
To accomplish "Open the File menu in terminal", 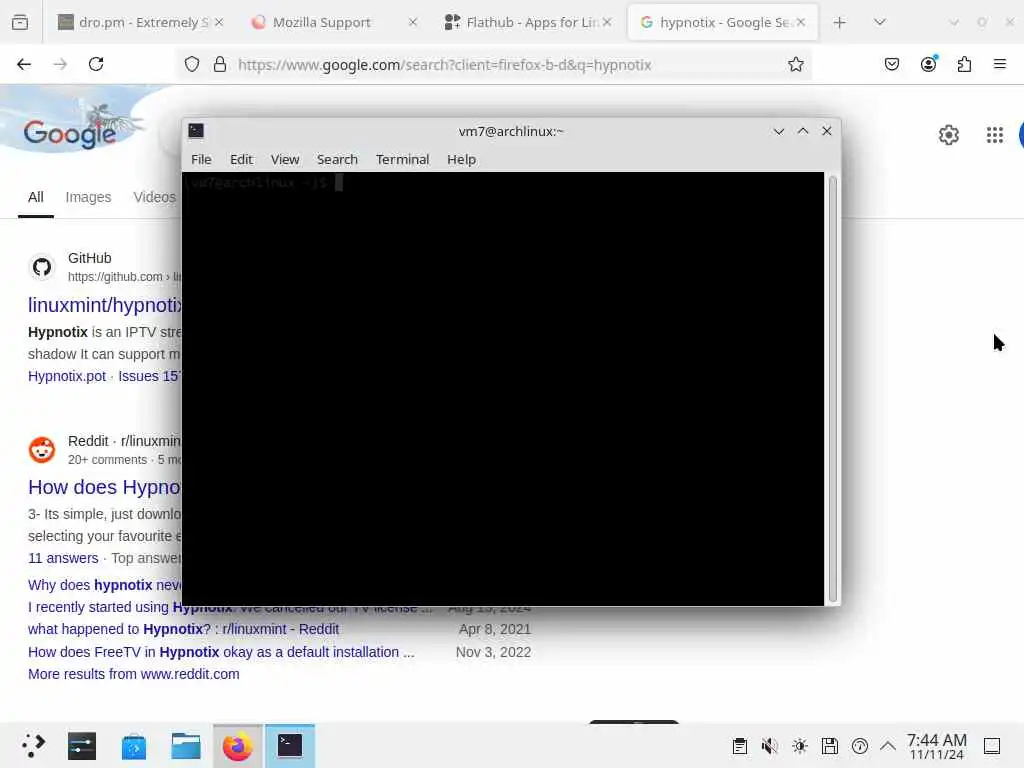I will pos(201,159).
